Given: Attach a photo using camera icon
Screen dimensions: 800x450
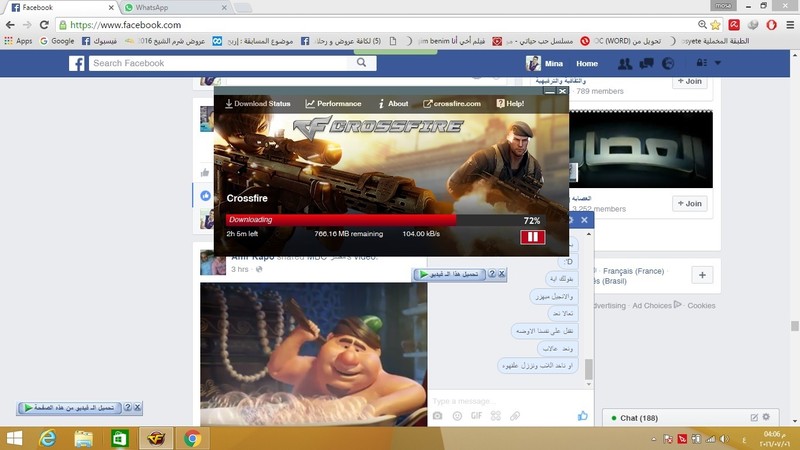Looking at the screenshot, I should [x=437, y=415].
